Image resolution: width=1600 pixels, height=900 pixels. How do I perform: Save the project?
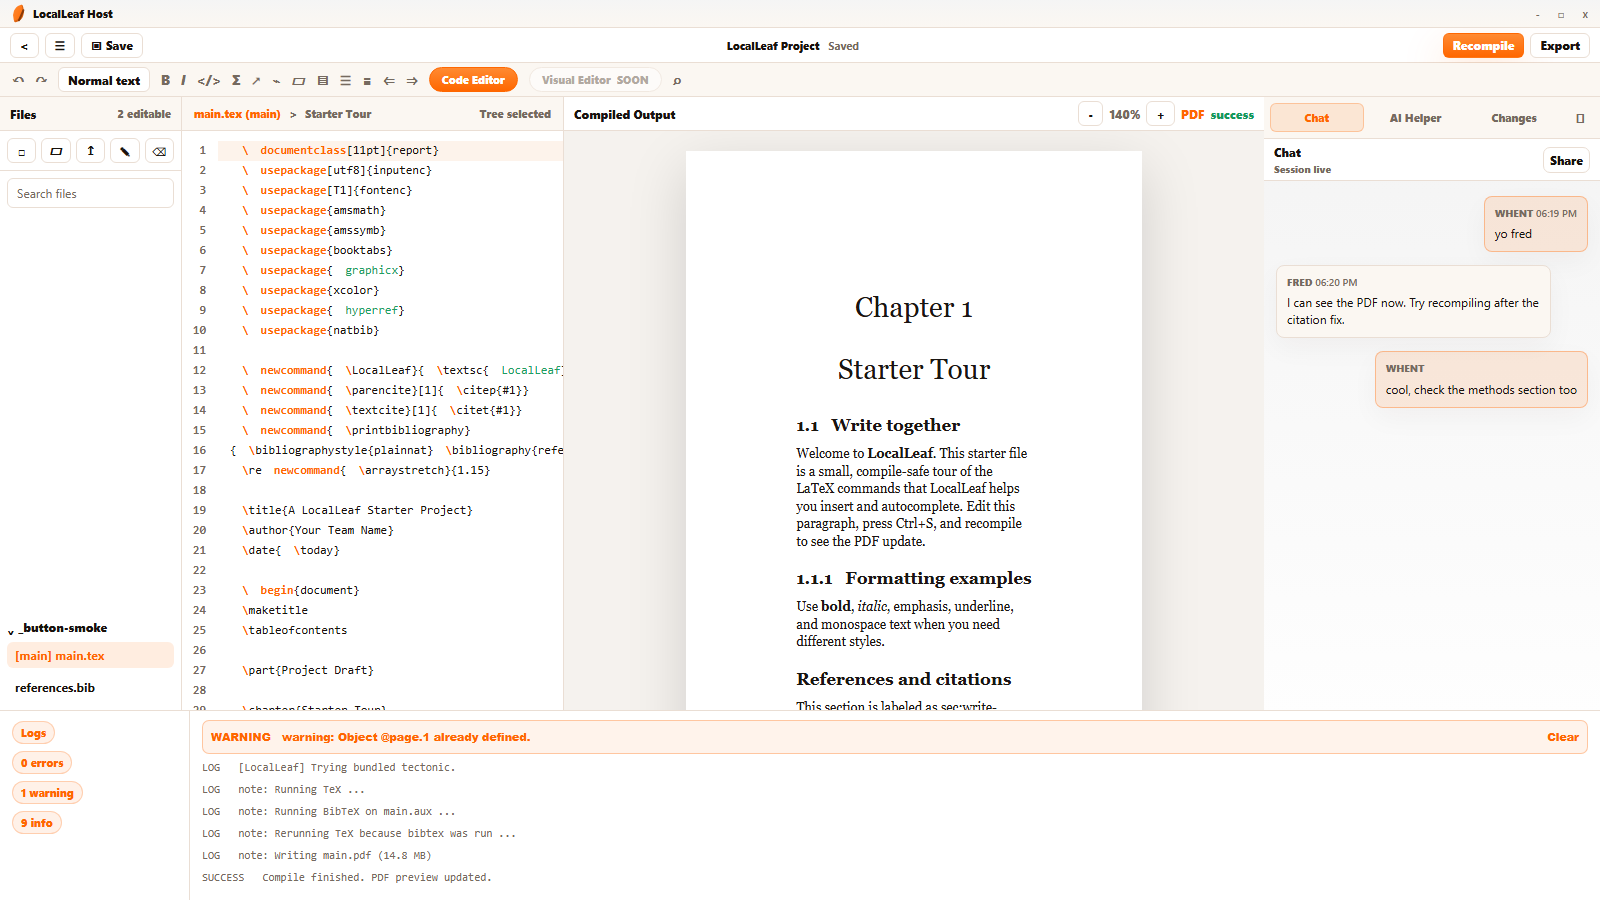point(112,46)
